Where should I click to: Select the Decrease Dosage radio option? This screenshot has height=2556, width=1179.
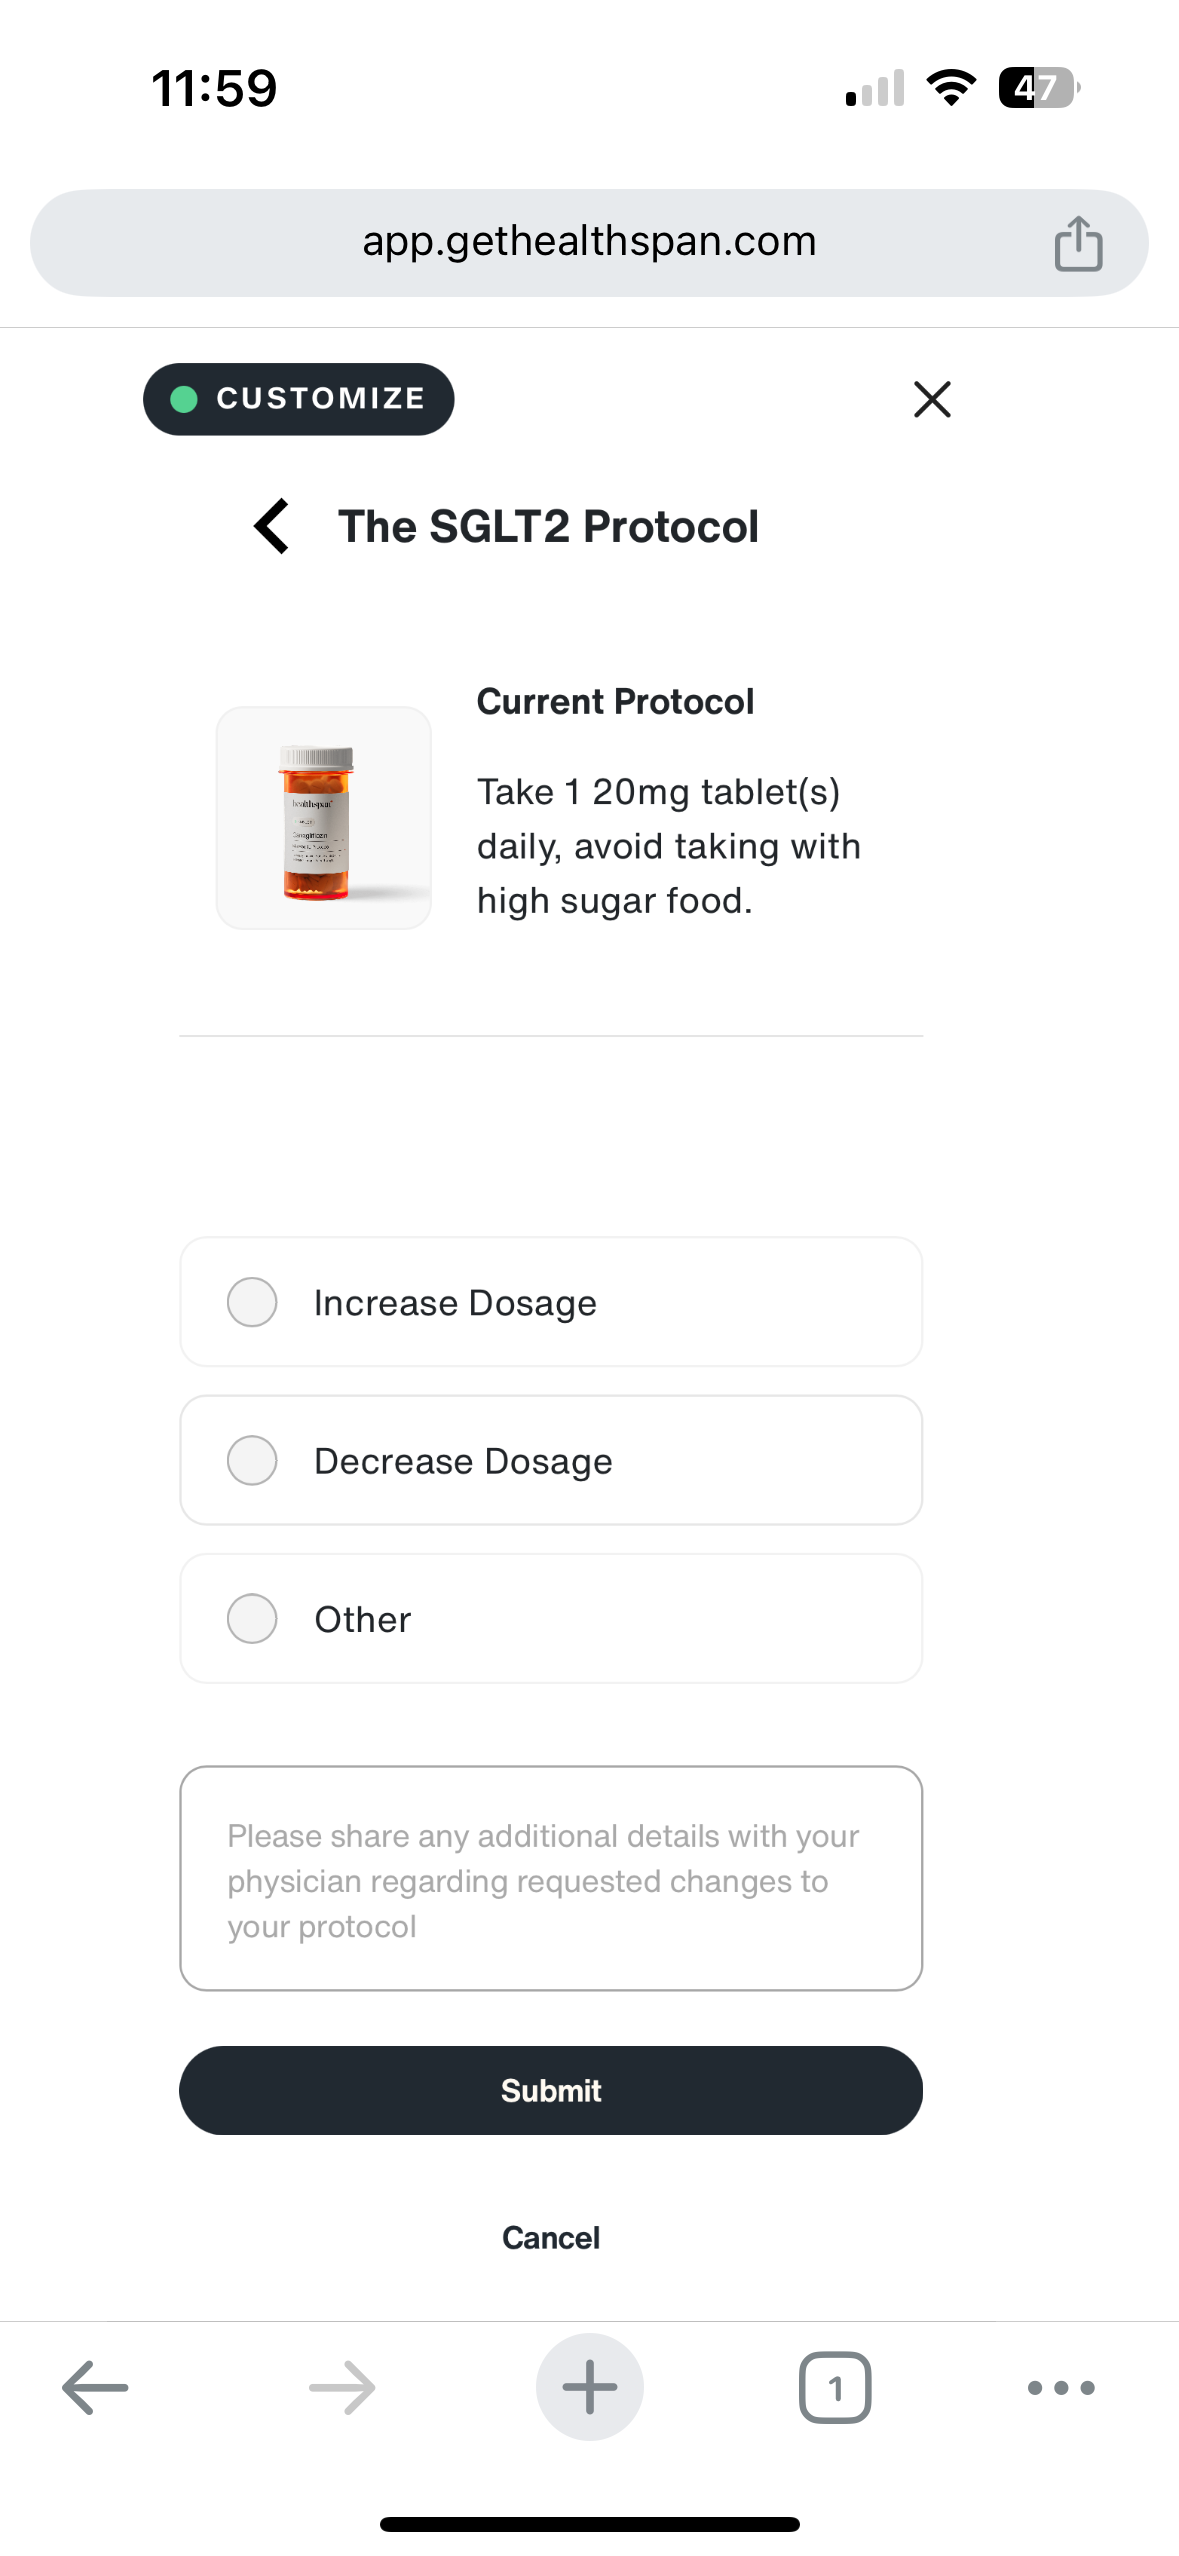[252, 1460]
